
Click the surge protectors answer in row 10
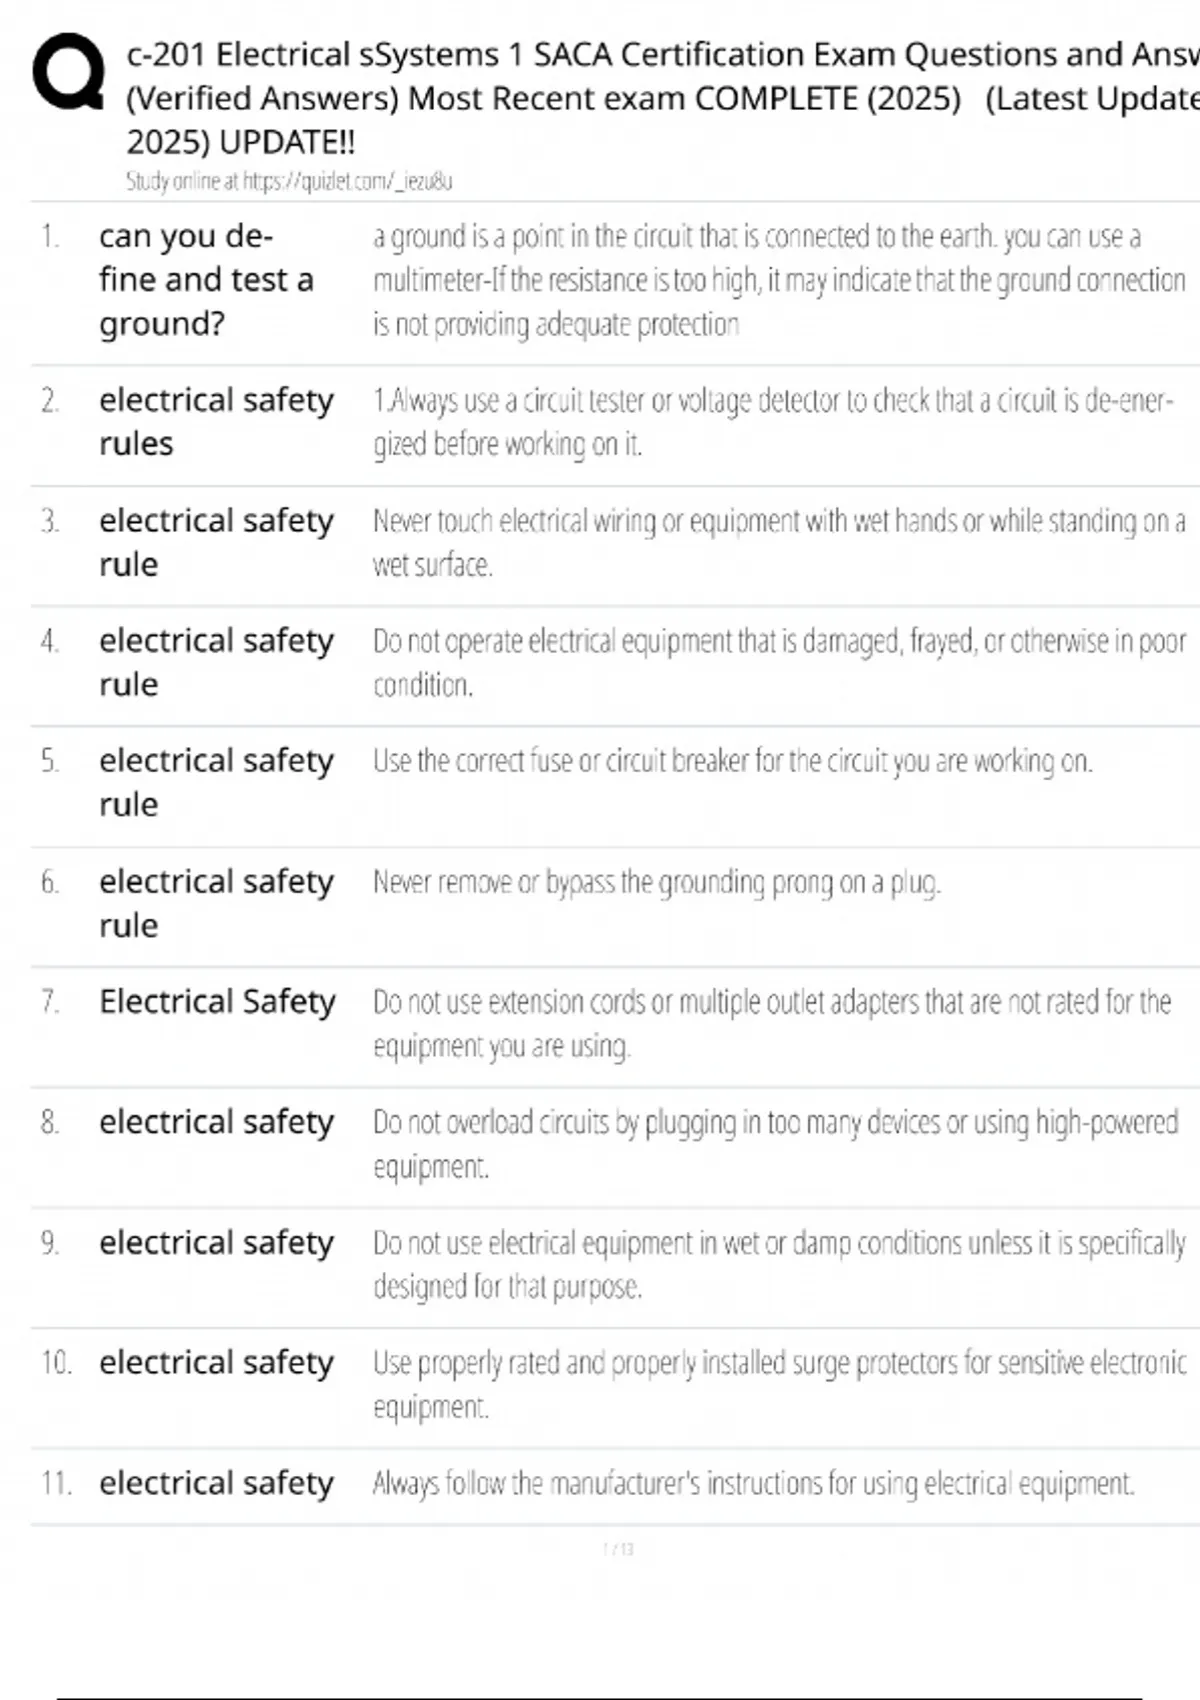pos(779,1385)
